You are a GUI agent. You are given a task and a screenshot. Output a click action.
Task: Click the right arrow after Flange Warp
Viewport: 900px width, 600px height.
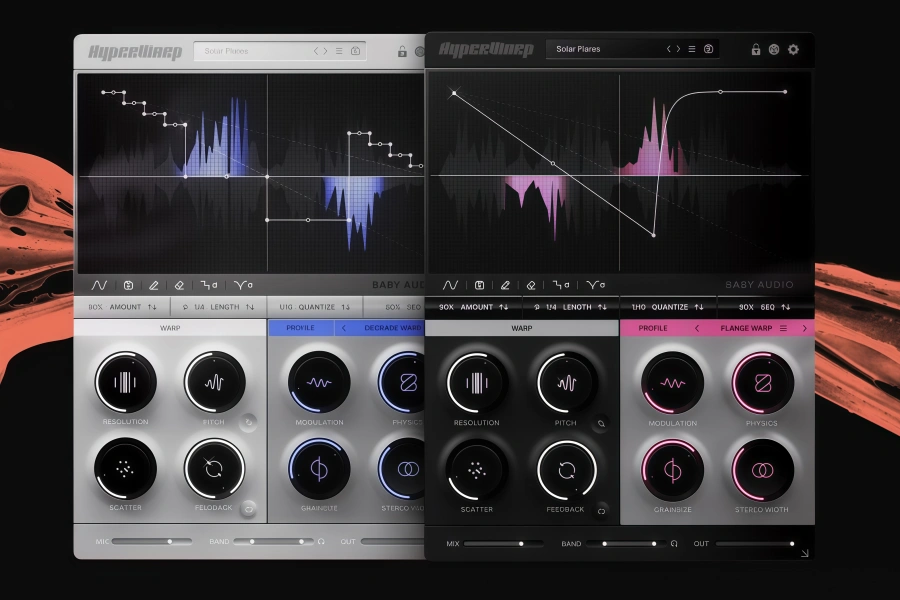pos(804,328)
